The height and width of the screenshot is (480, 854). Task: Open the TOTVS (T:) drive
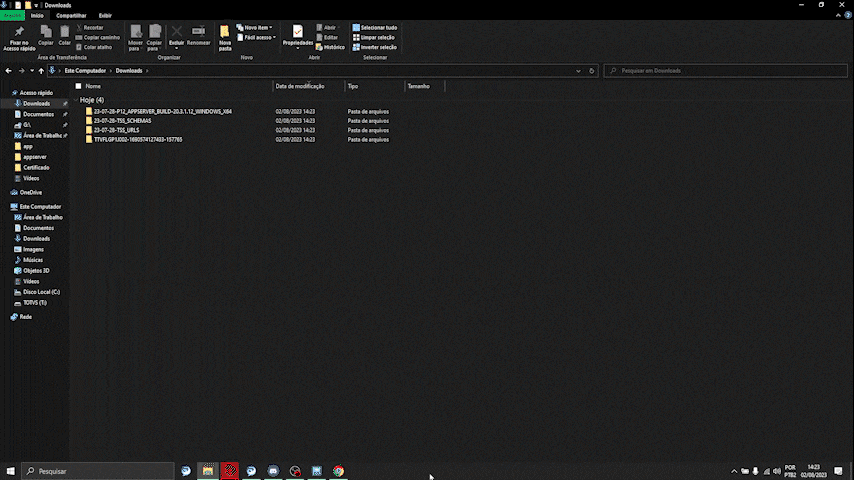(x=34, y=302)
